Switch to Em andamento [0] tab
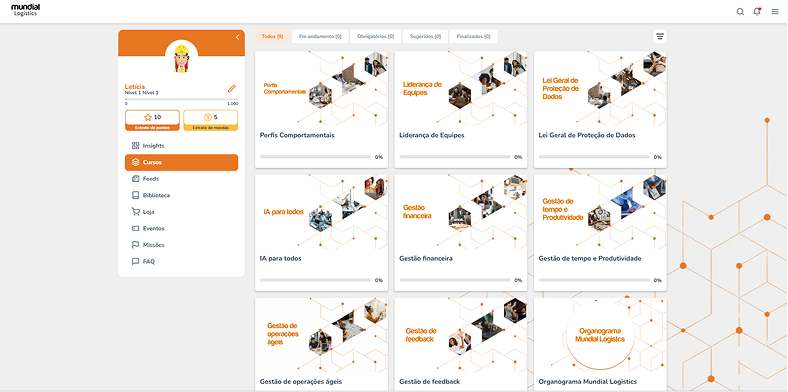 point(320,36)
